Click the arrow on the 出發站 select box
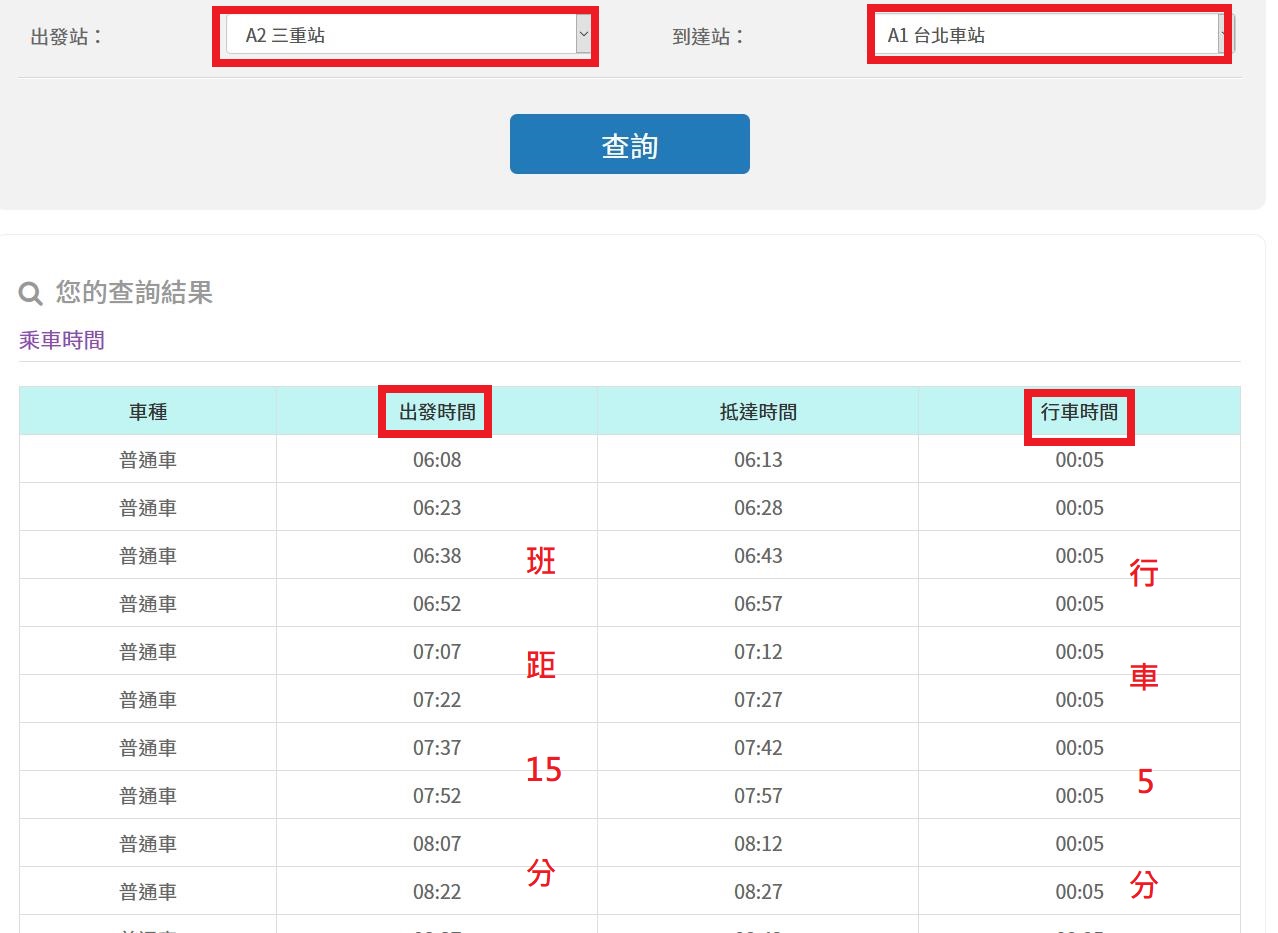1278x933 pixels. (x=583, y=36)
